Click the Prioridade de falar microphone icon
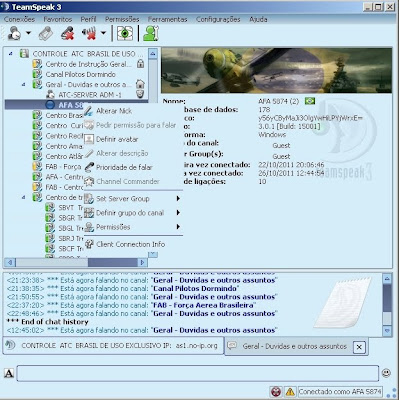 pyautogui.click(x=89, y=167)
